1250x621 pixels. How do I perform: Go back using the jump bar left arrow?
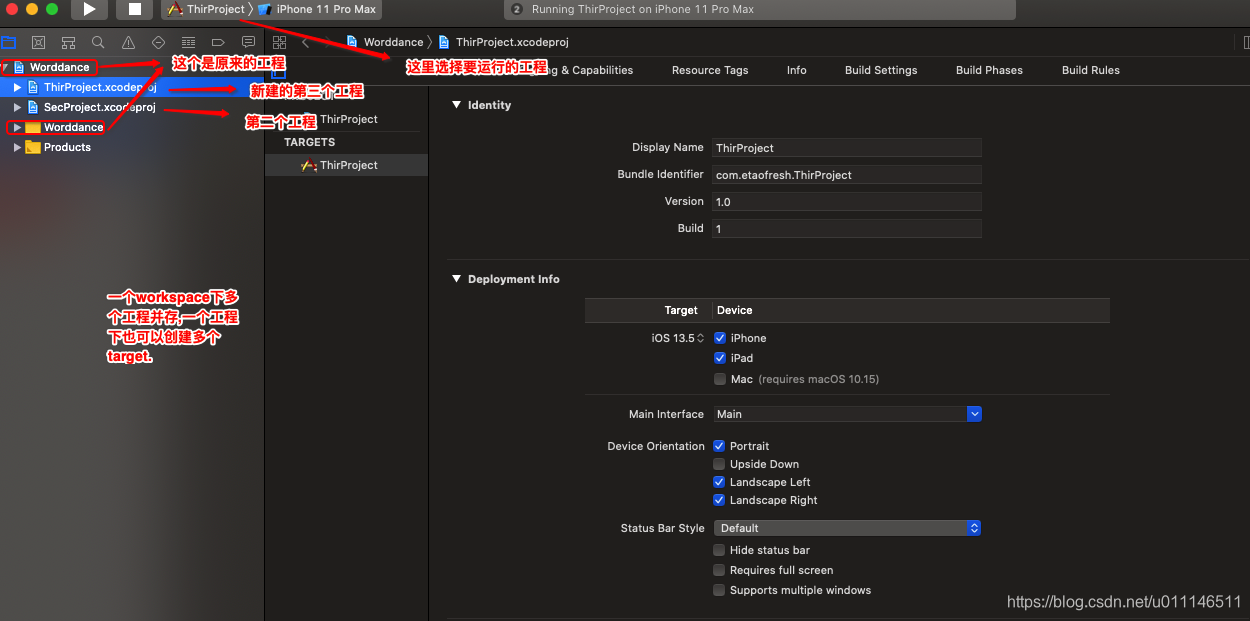pos(305,42)
